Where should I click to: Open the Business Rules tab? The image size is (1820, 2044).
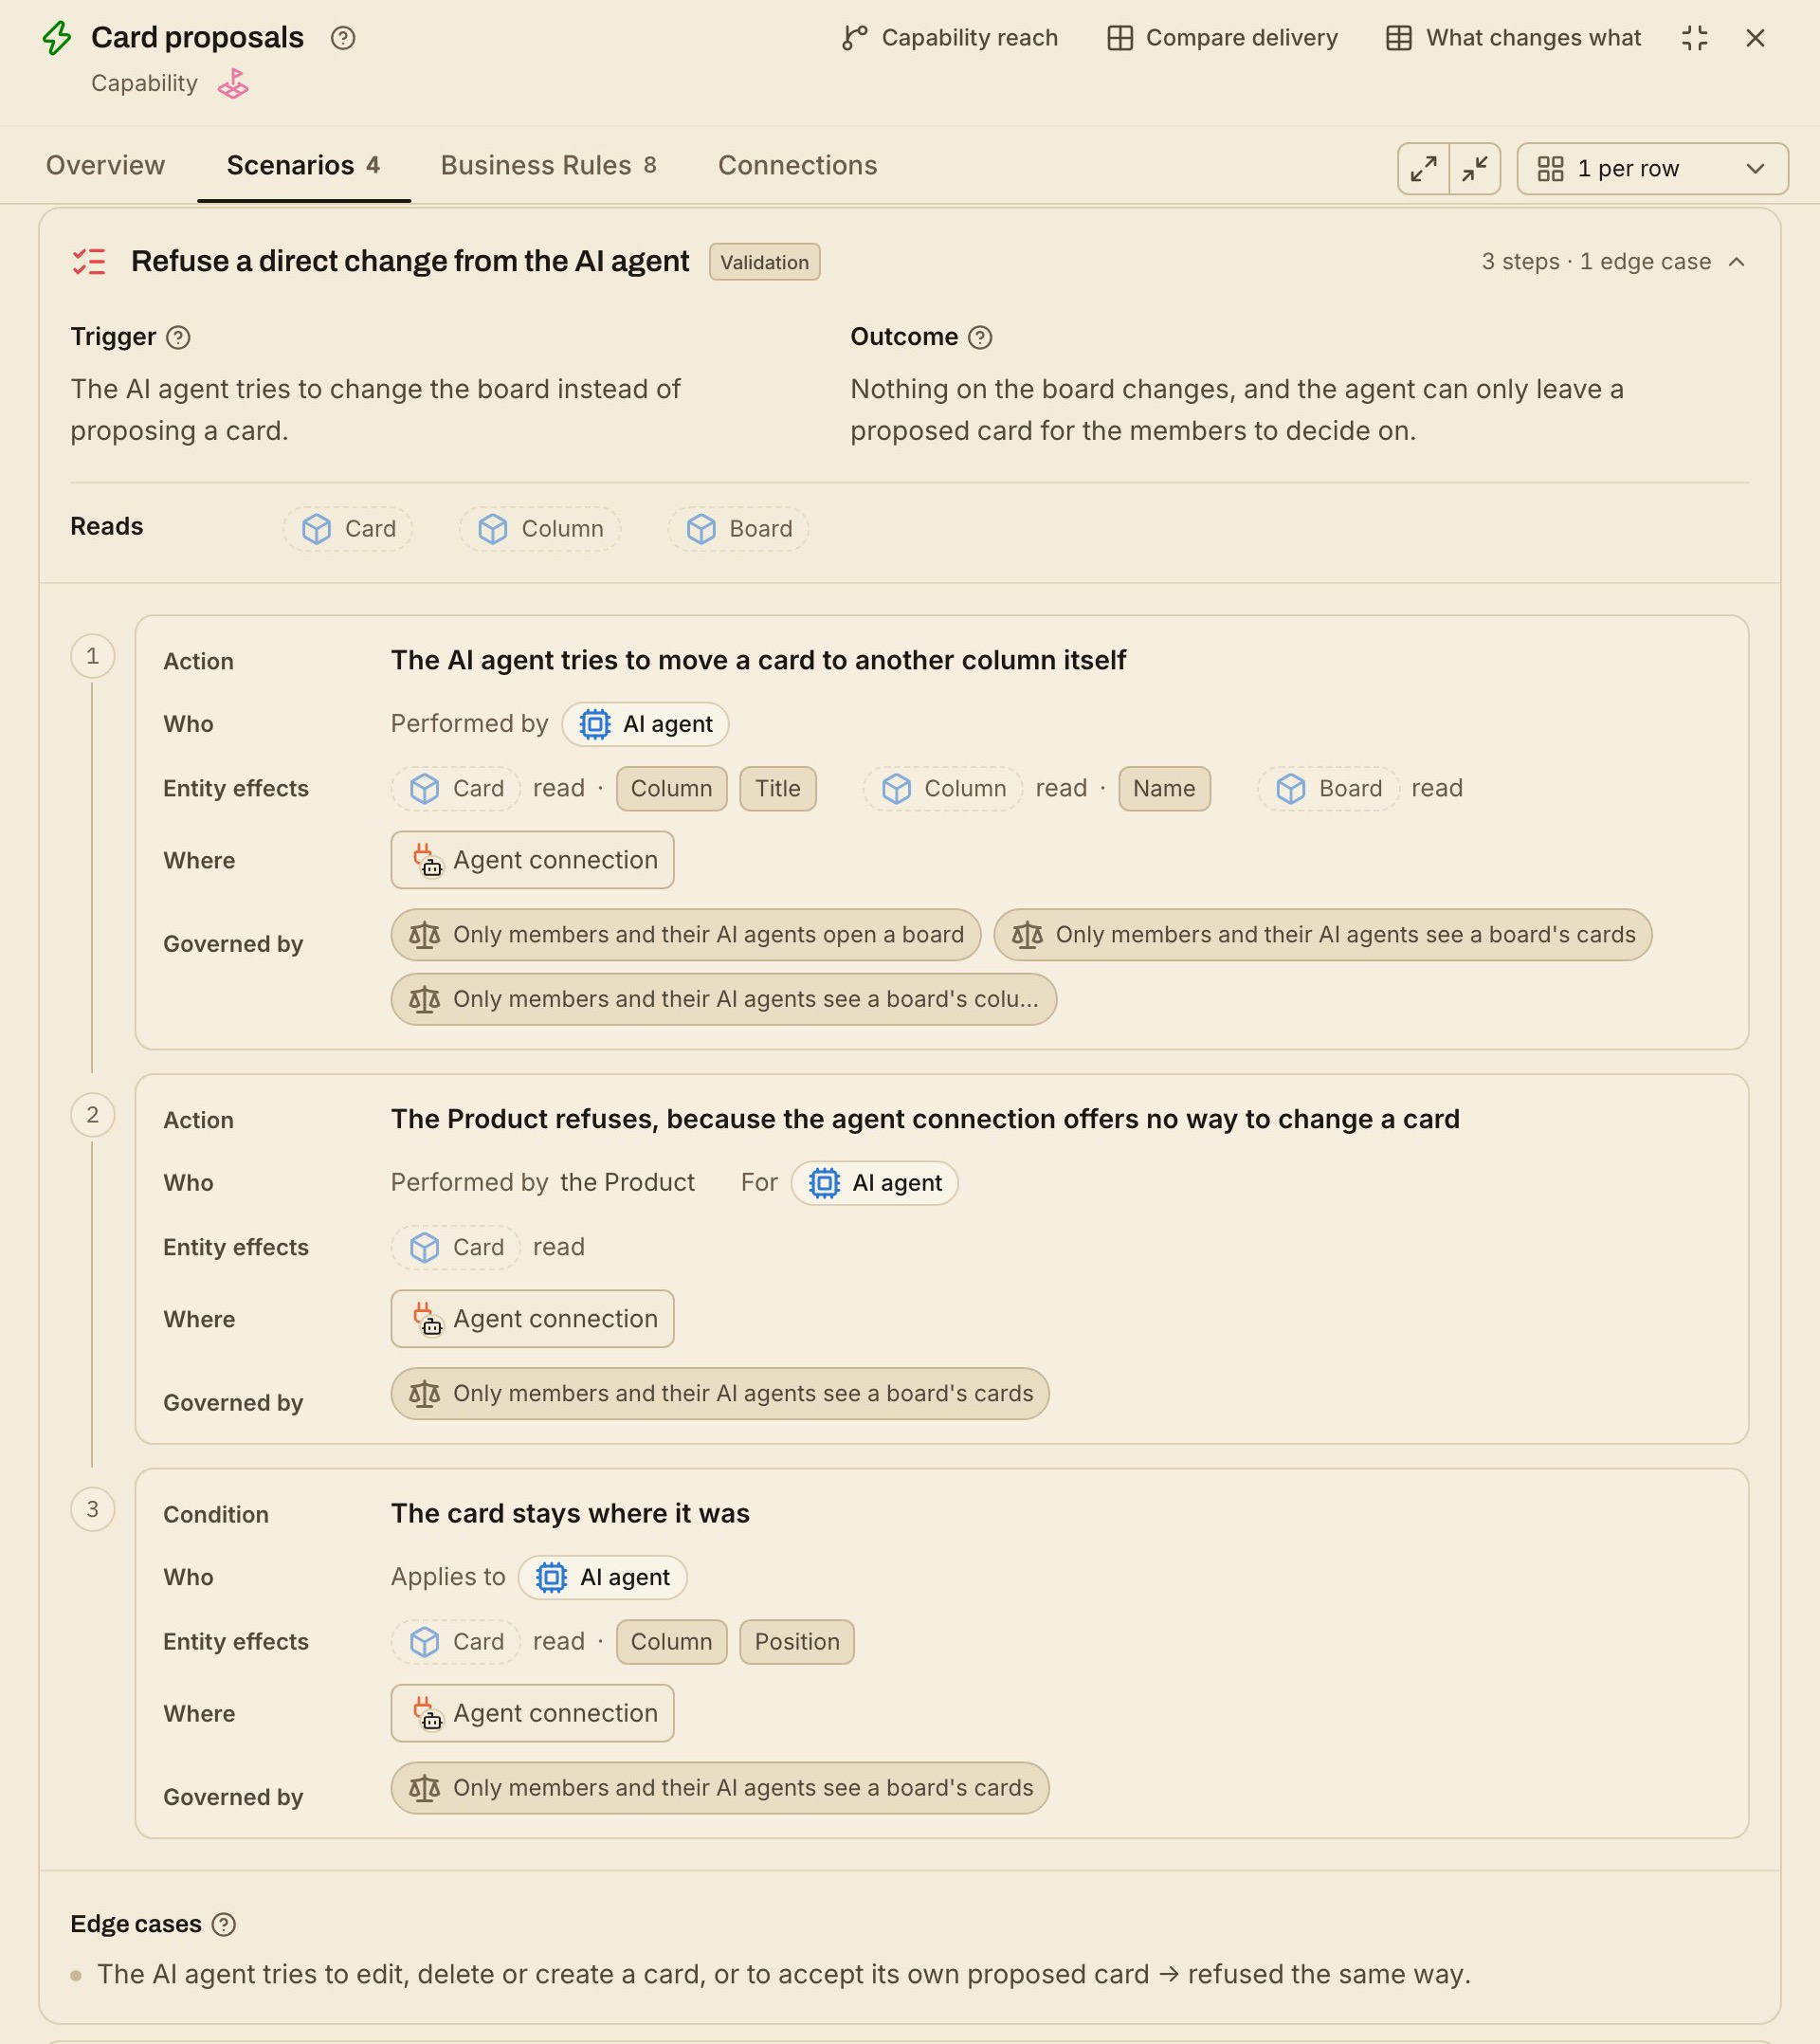548,166
